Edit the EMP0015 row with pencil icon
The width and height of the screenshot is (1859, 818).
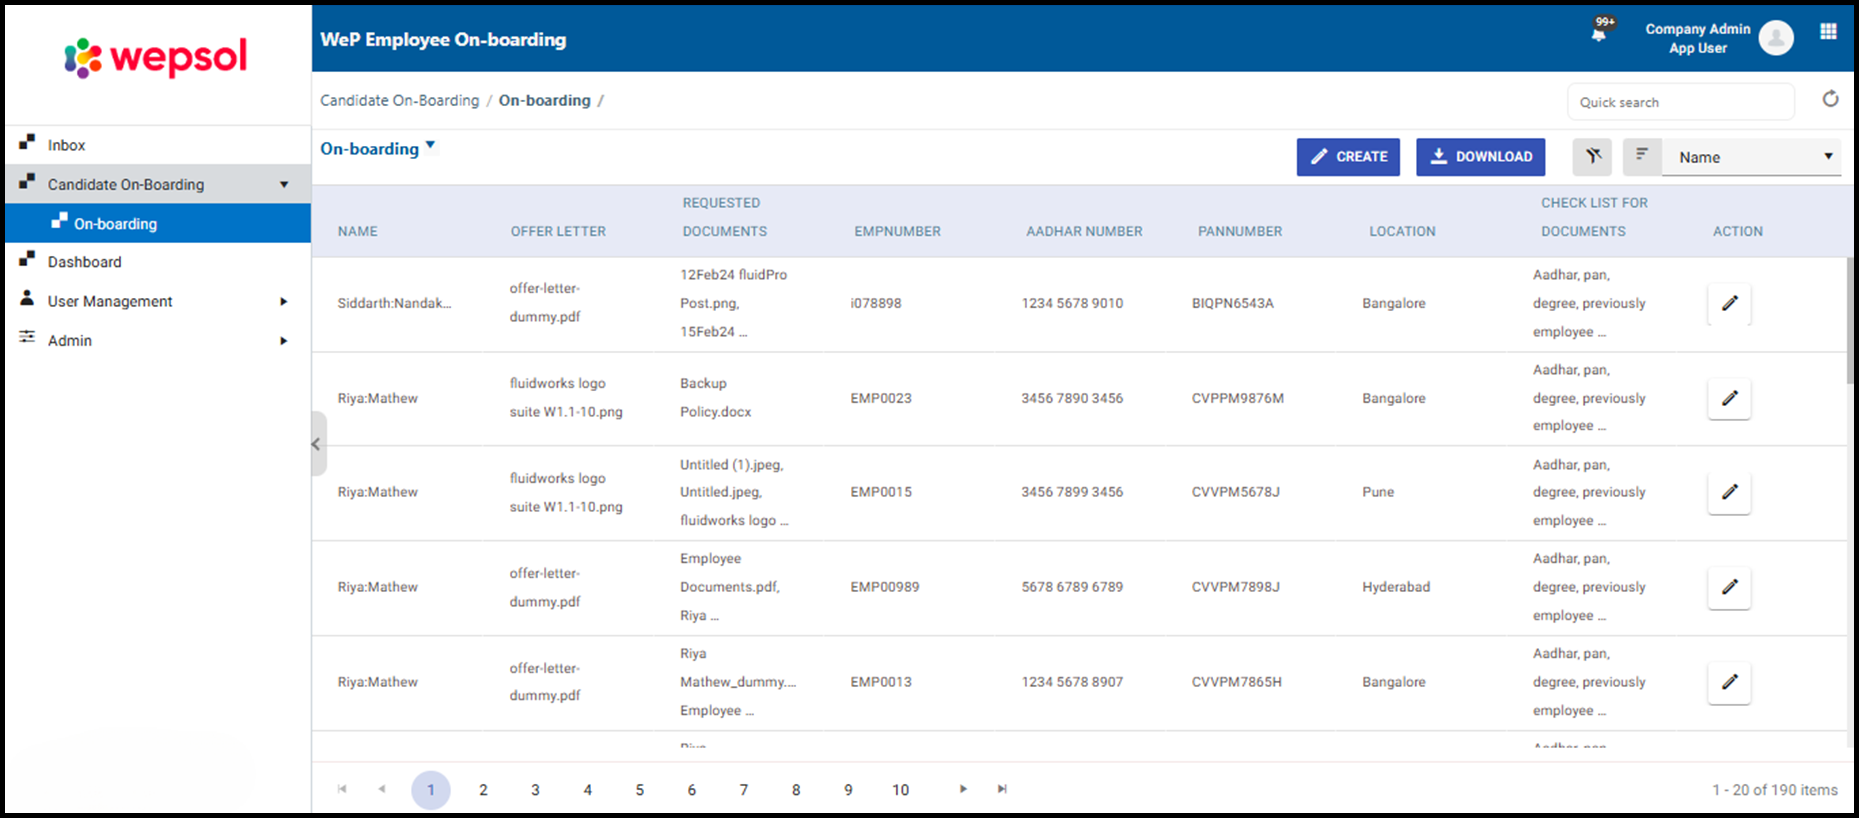click(1729, 492)
